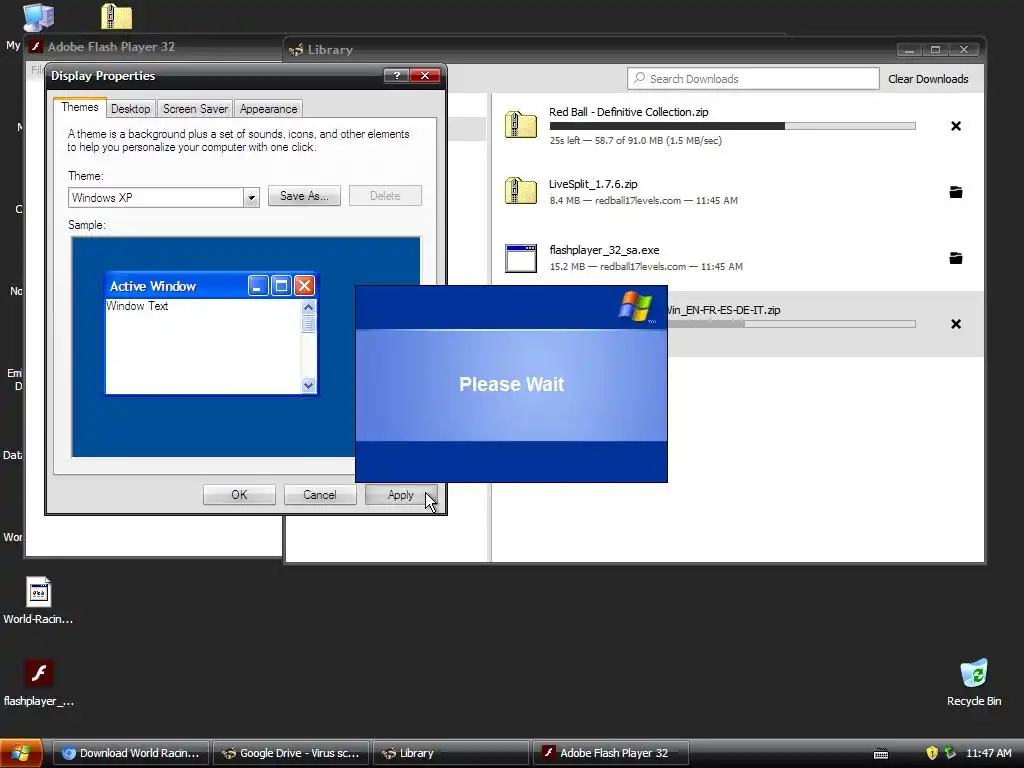
Task: Click the flashplayer_32_sa.exe file icon
Action: coord(520,258)
